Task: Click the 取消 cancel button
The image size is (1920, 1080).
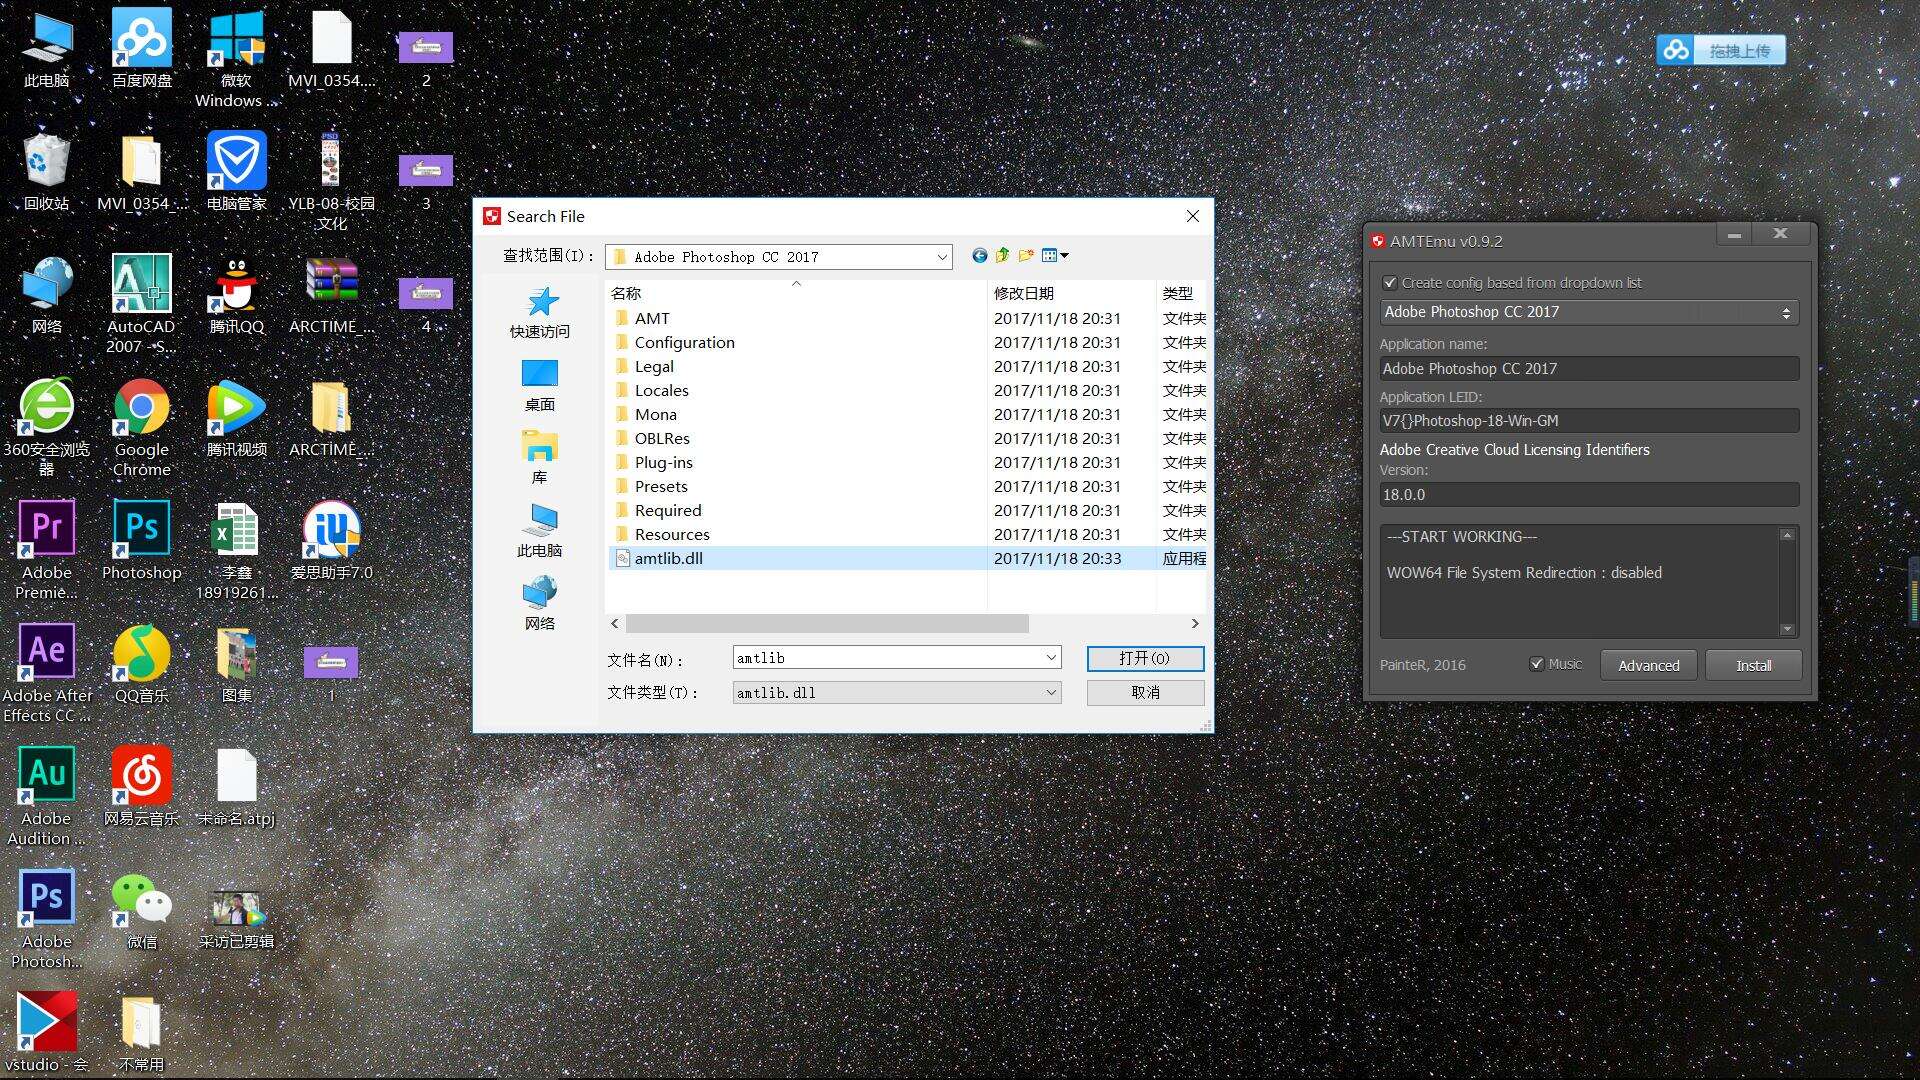Action: click(x=1145, y=692)
